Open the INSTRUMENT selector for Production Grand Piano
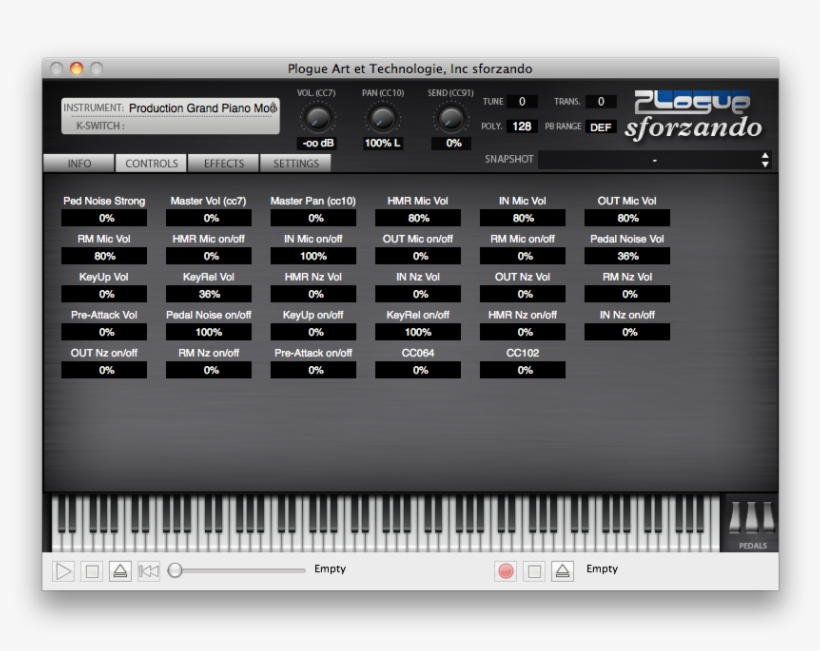Image resolution: width=820 pixels, height=651 pixels. tap(170, 108)
